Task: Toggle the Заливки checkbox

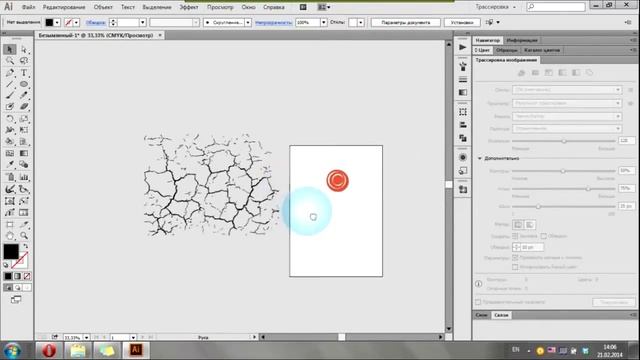Action: tap(515, 236)
